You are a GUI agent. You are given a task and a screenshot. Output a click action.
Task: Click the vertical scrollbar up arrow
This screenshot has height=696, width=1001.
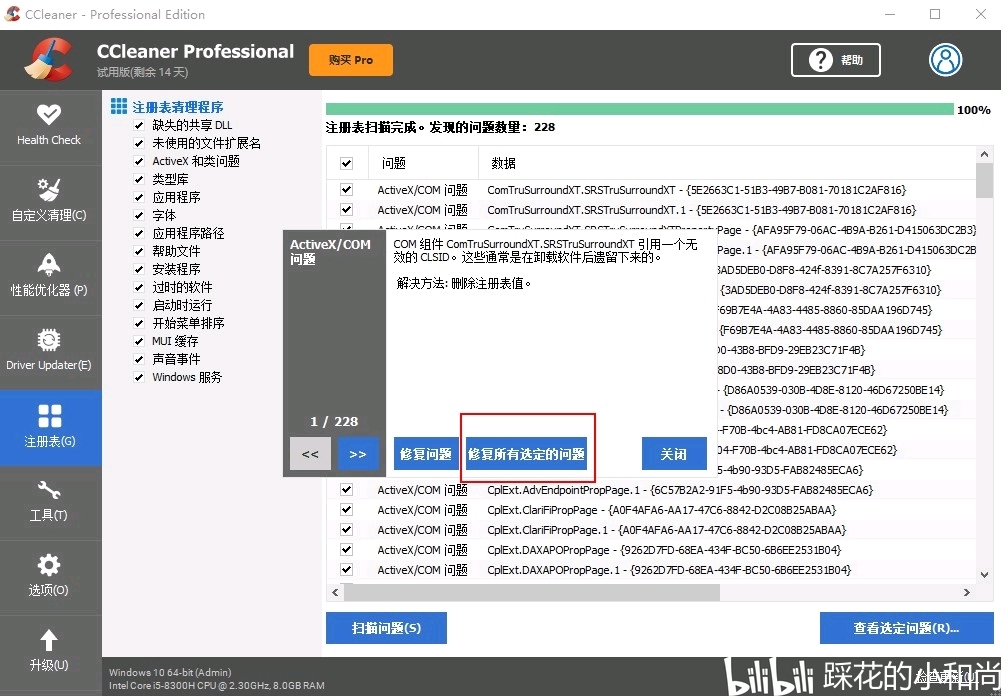[984, 154]
